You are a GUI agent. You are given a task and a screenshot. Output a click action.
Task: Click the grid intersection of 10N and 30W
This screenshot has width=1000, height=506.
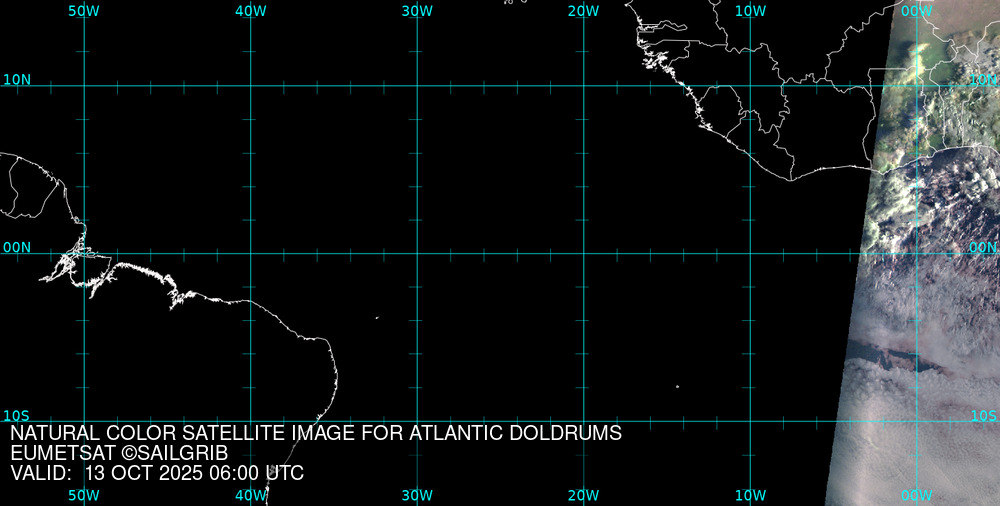pos(417,86)
